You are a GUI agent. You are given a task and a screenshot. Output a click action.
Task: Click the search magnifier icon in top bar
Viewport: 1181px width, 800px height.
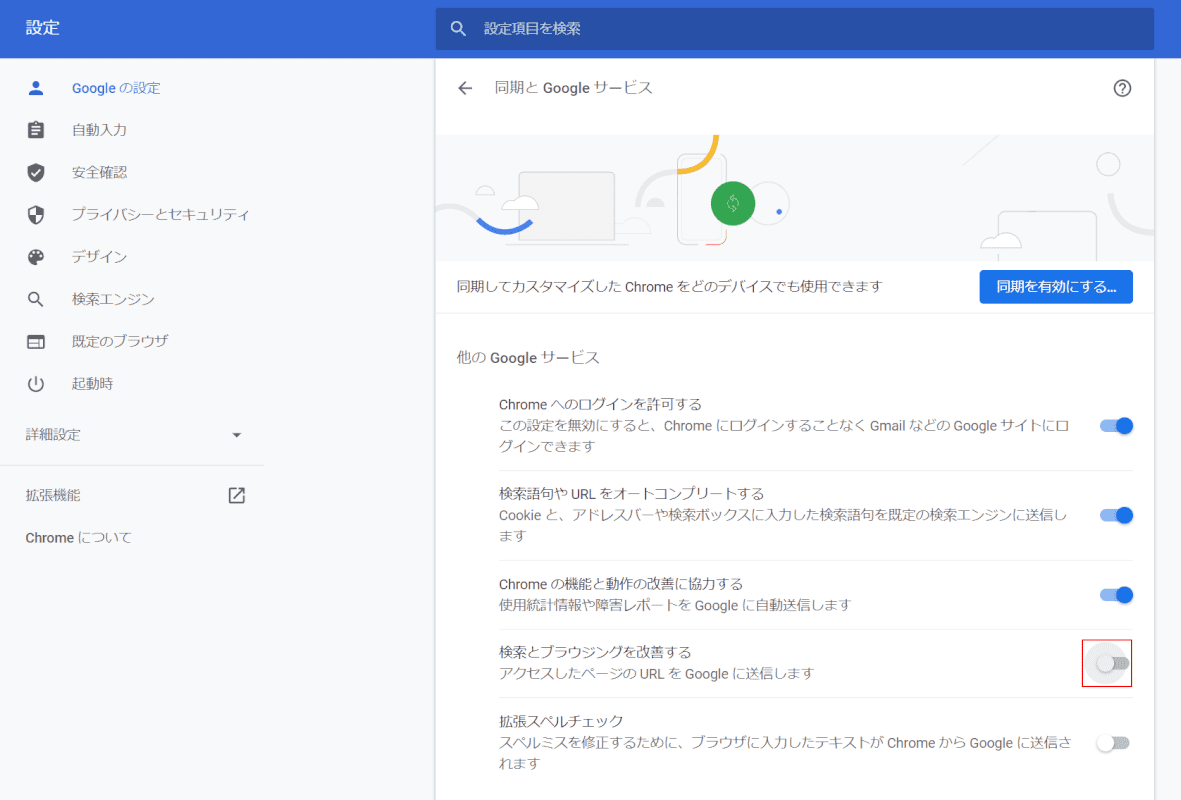point(458,29)
